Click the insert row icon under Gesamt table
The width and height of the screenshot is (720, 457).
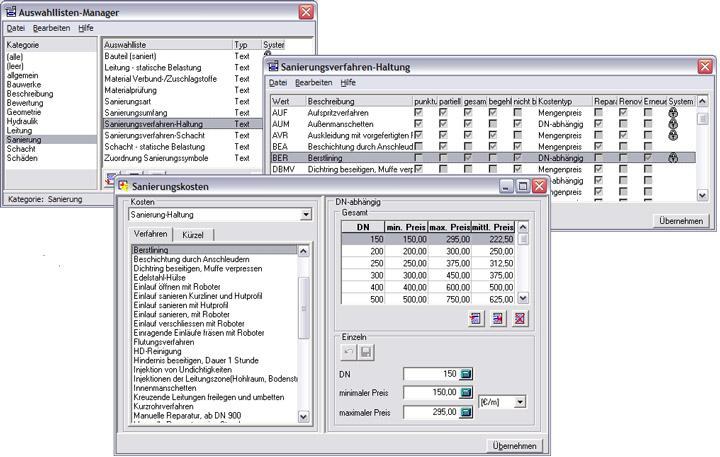pos(497,318)
